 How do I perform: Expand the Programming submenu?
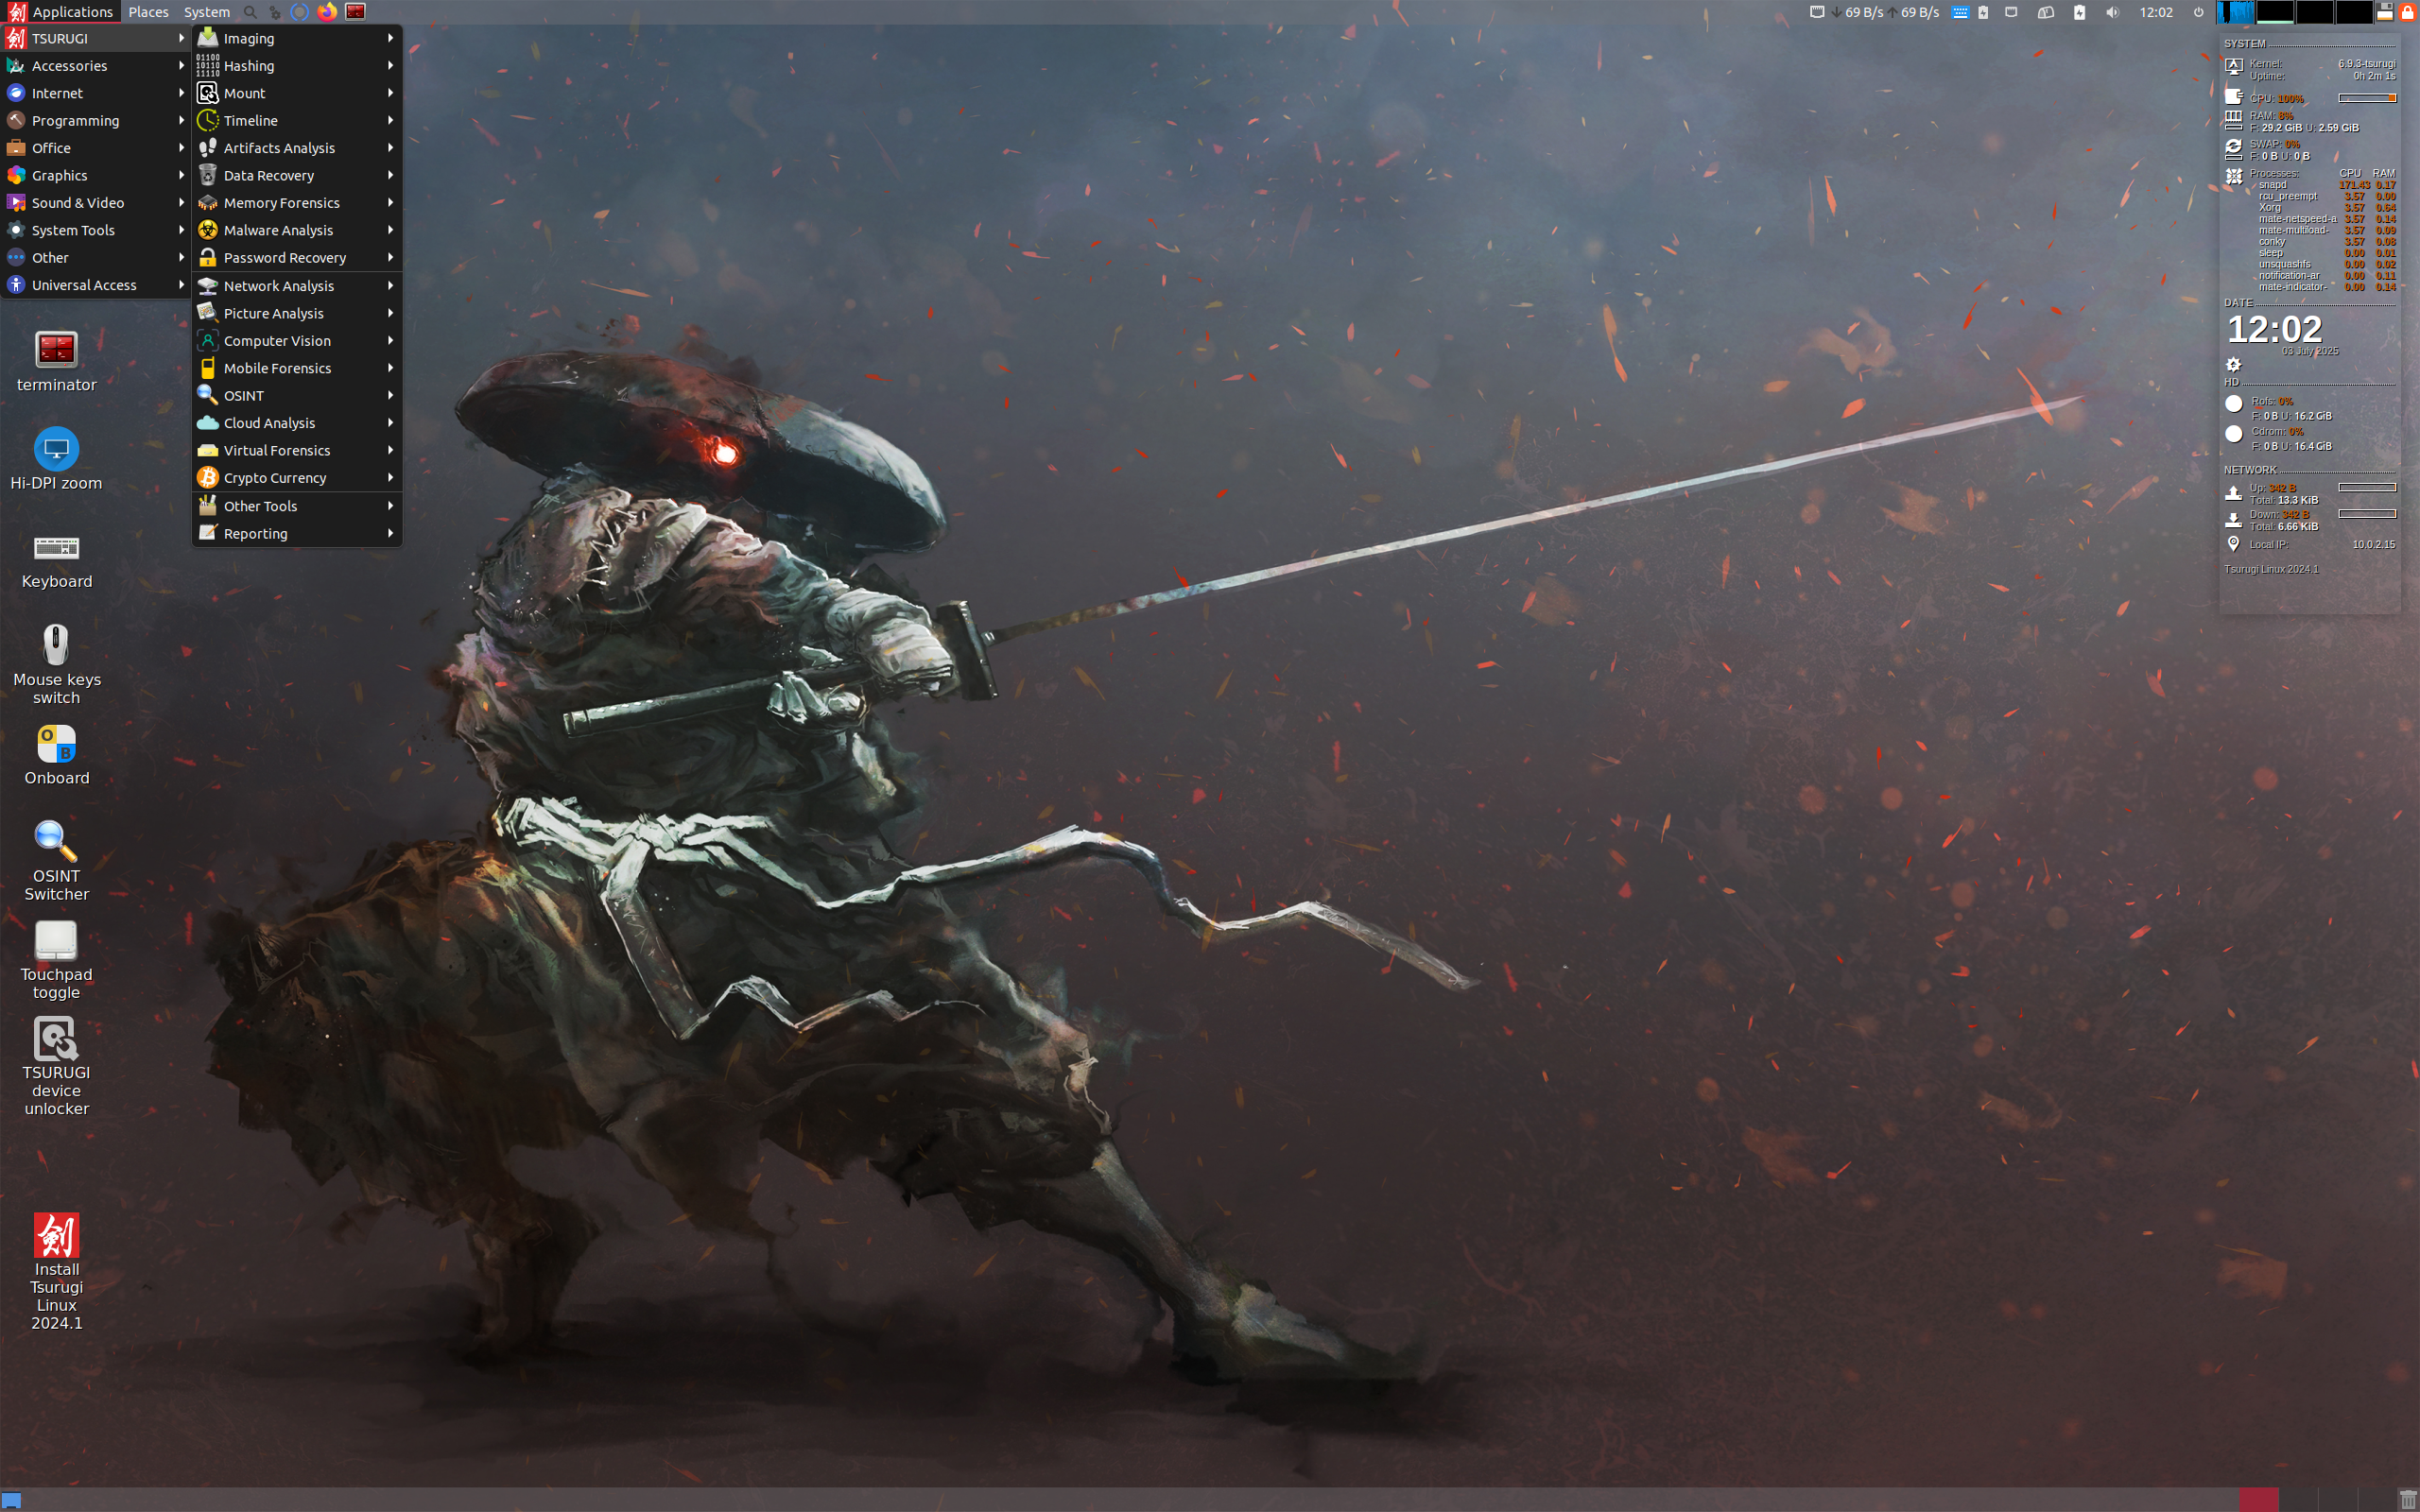96,120
